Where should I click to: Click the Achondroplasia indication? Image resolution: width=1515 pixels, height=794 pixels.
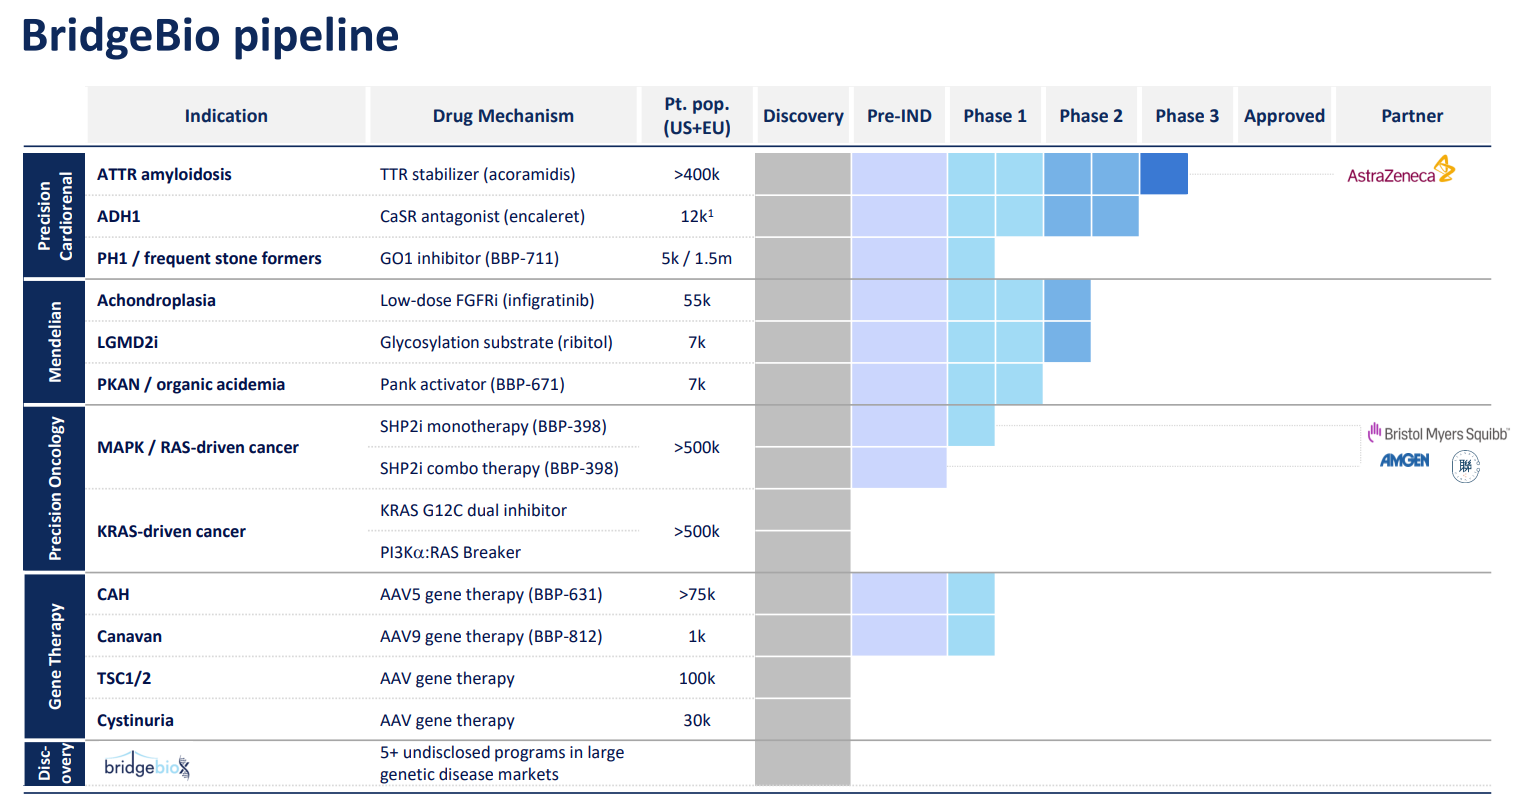click(156, 300)
